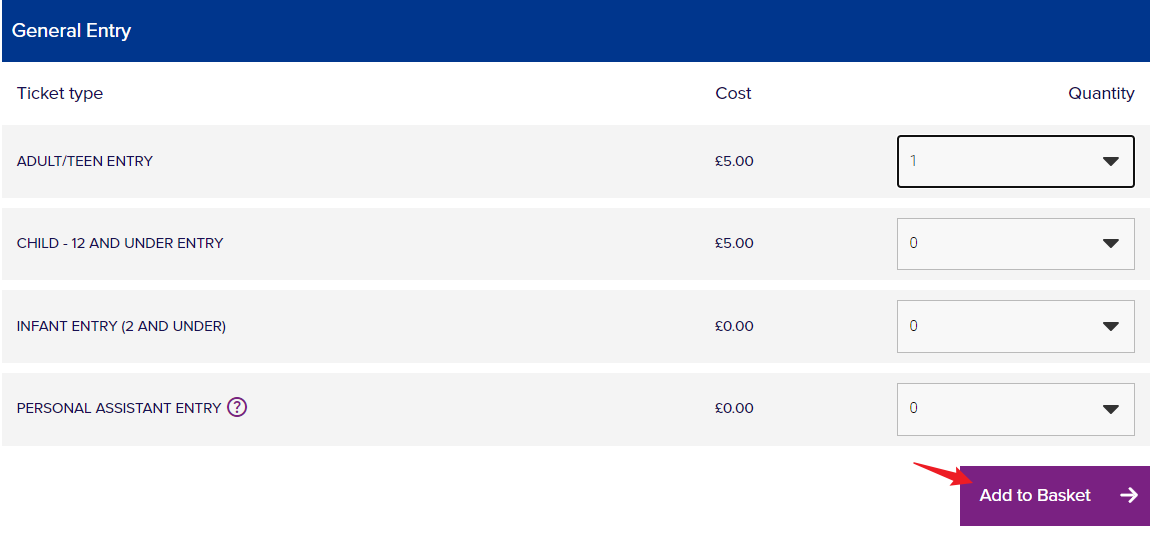
Task: Select the CHILD - 12 AND UNDER ENTRY label
Action: coord(120,243)
